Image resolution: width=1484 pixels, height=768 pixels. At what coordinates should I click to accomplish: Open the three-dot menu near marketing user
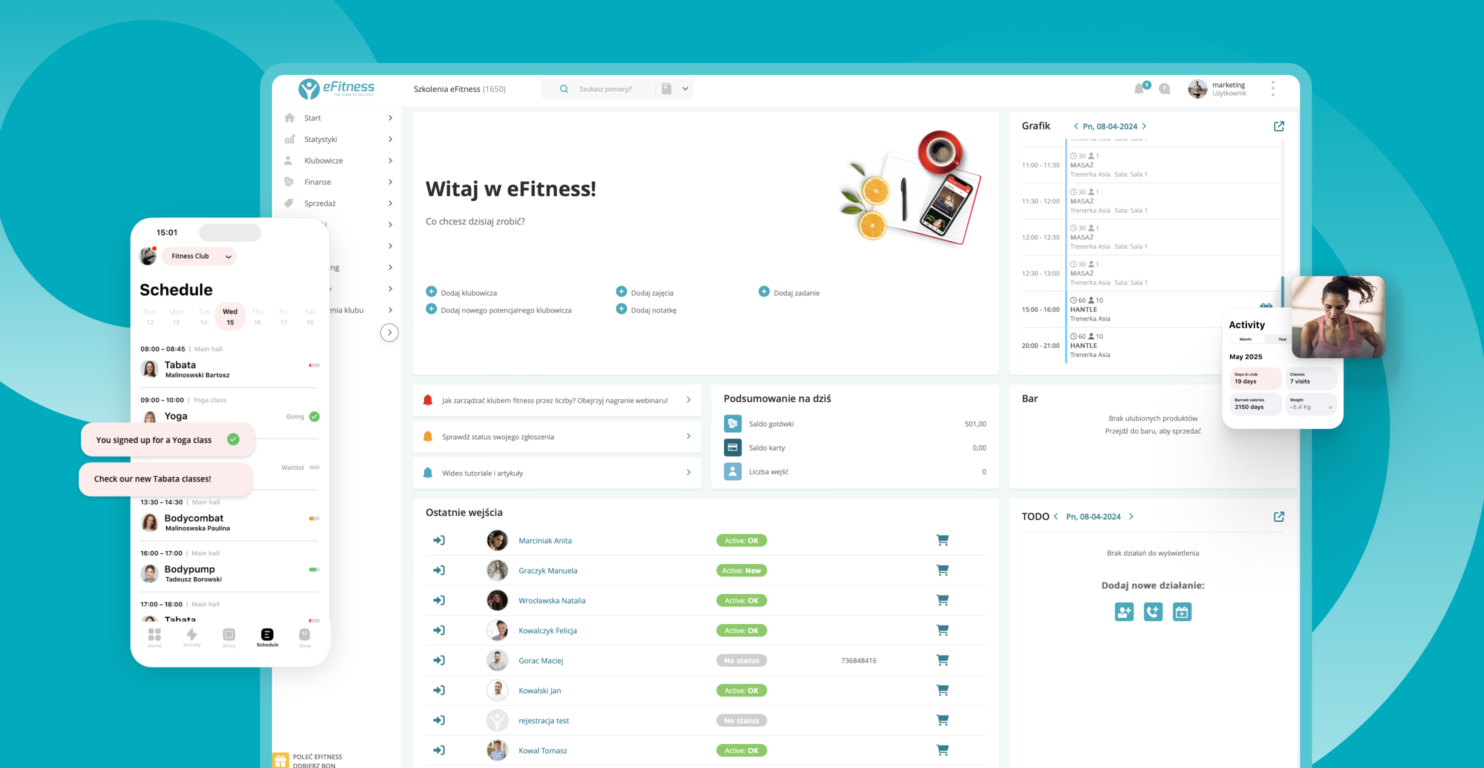1272,89
